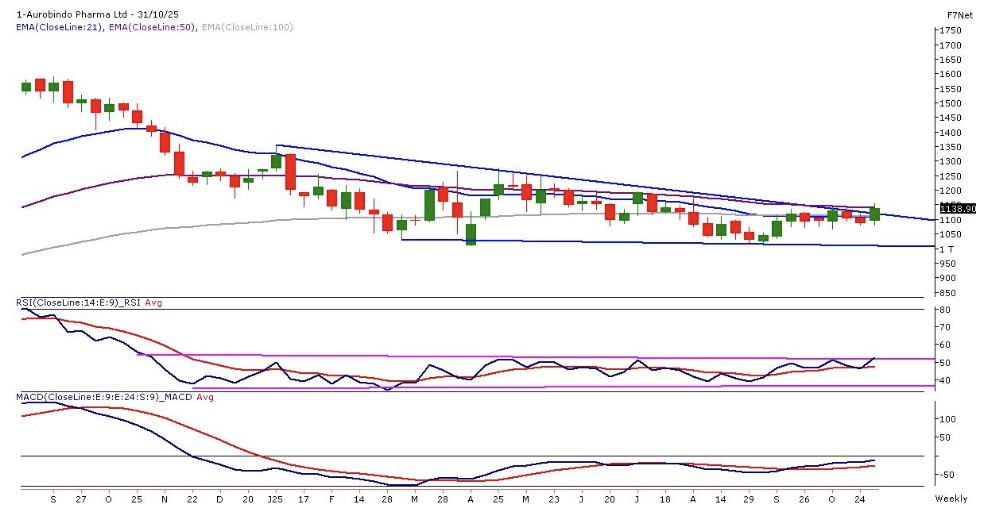The width and height of the screenshot is (988, 516).
Task: Select the J25 marker on time axis
Action: tap(274, 497)
